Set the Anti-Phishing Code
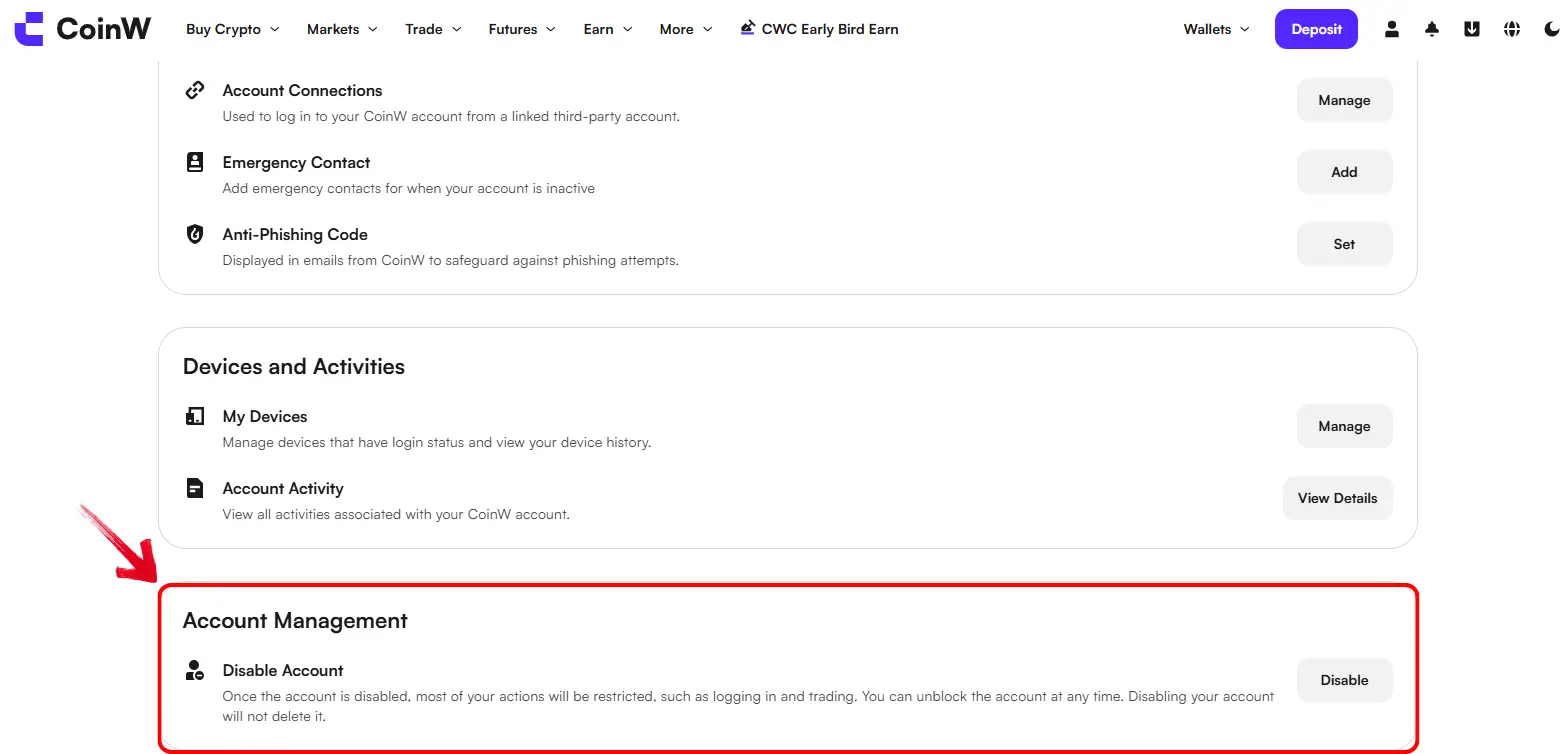The width and height of the screenshot is (1567, 754). (1344, 244)
